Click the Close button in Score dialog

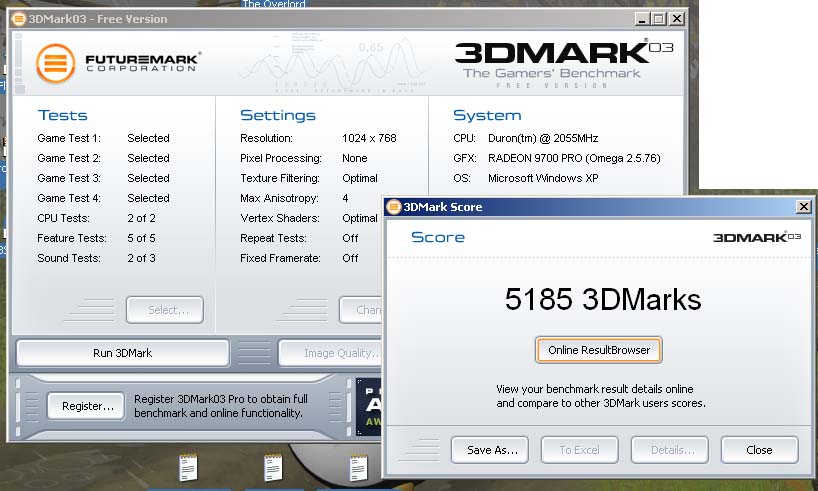760,450
